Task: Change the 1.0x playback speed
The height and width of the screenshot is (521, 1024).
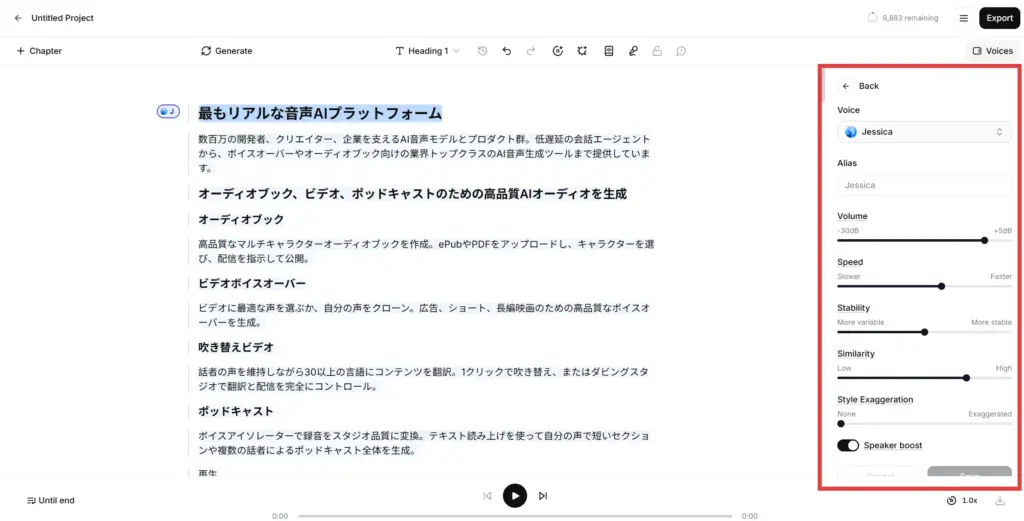Action: pos(962,501)
